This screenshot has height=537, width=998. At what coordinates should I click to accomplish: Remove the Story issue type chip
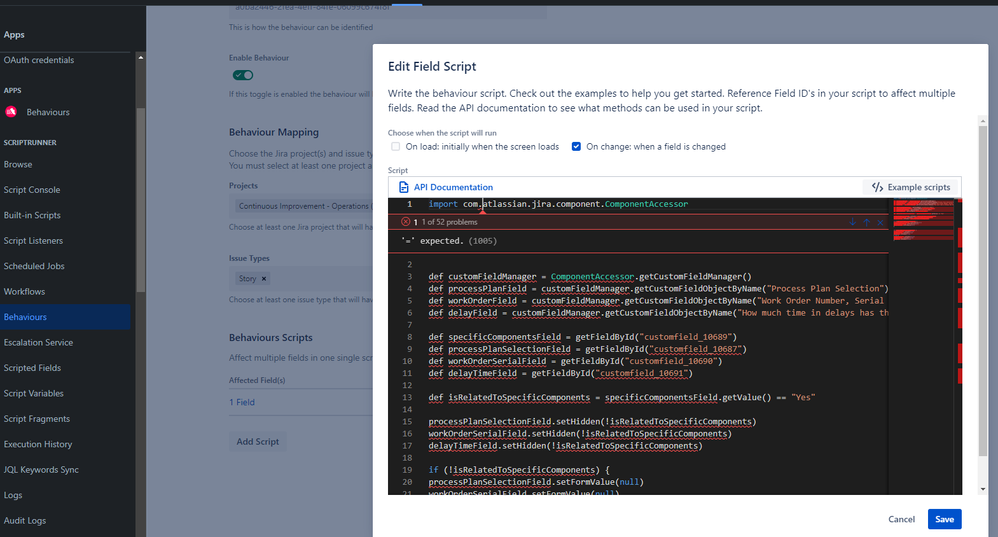click(x=264, y=279)
